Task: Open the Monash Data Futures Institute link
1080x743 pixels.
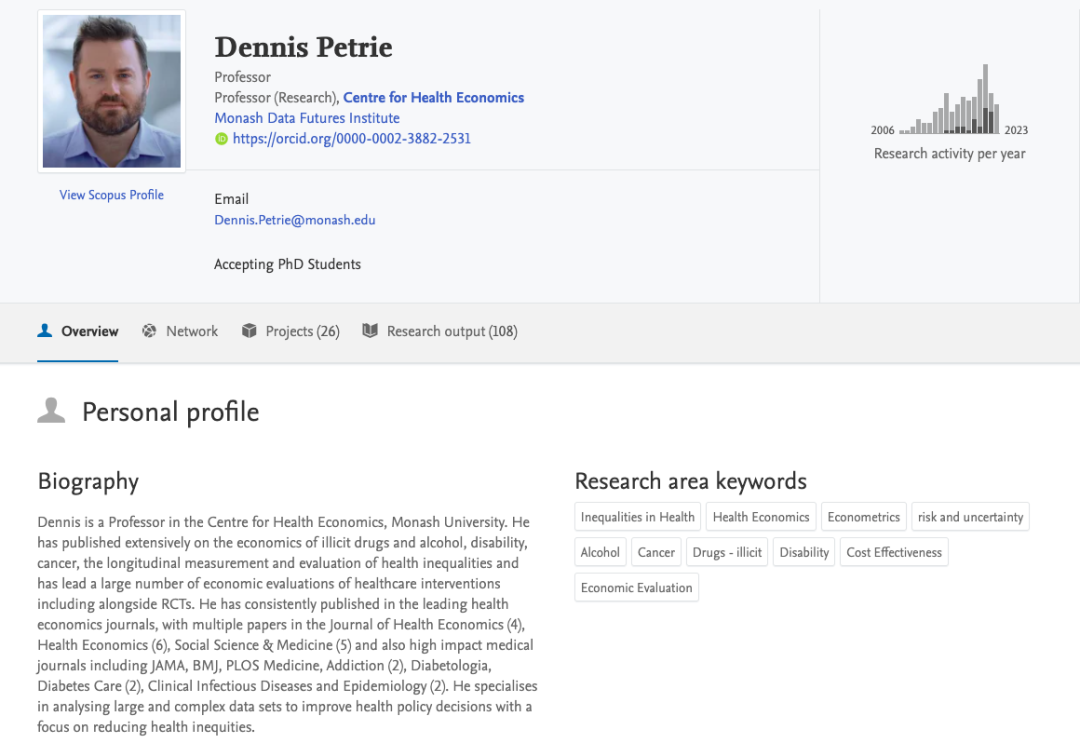Action: click(307, 118)
